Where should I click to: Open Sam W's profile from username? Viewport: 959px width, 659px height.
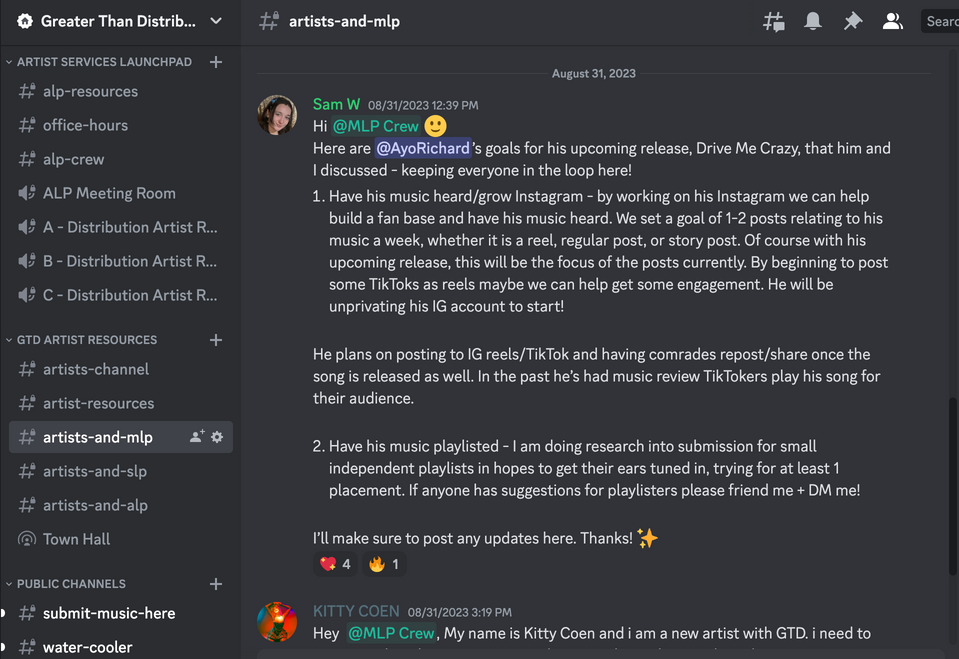(336, 104)
